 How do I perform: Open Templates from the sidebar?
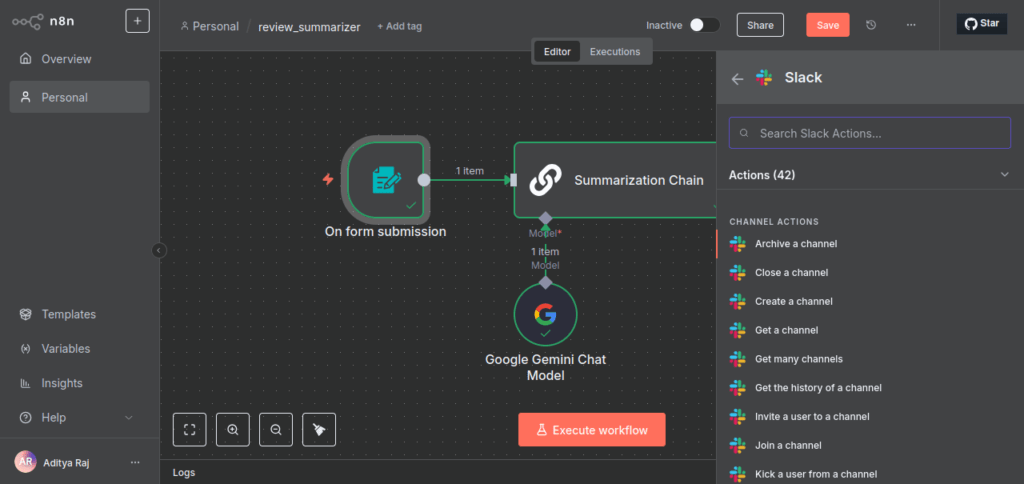click(x=68, y=314)
